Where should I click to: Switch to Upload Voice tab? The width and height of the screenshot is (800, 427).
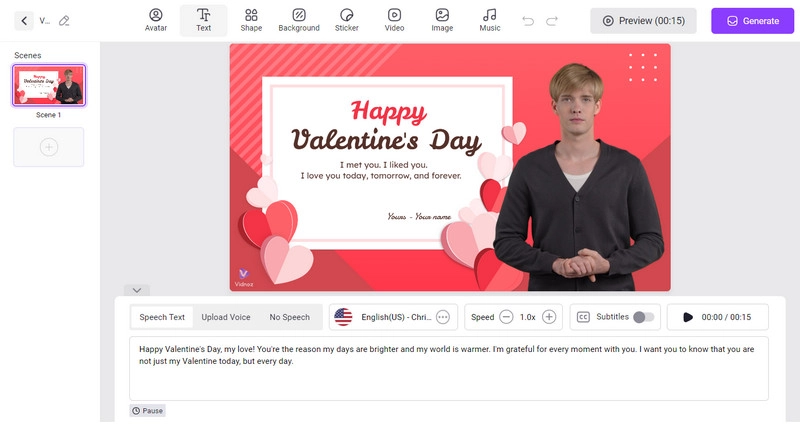tap(226, 317)
